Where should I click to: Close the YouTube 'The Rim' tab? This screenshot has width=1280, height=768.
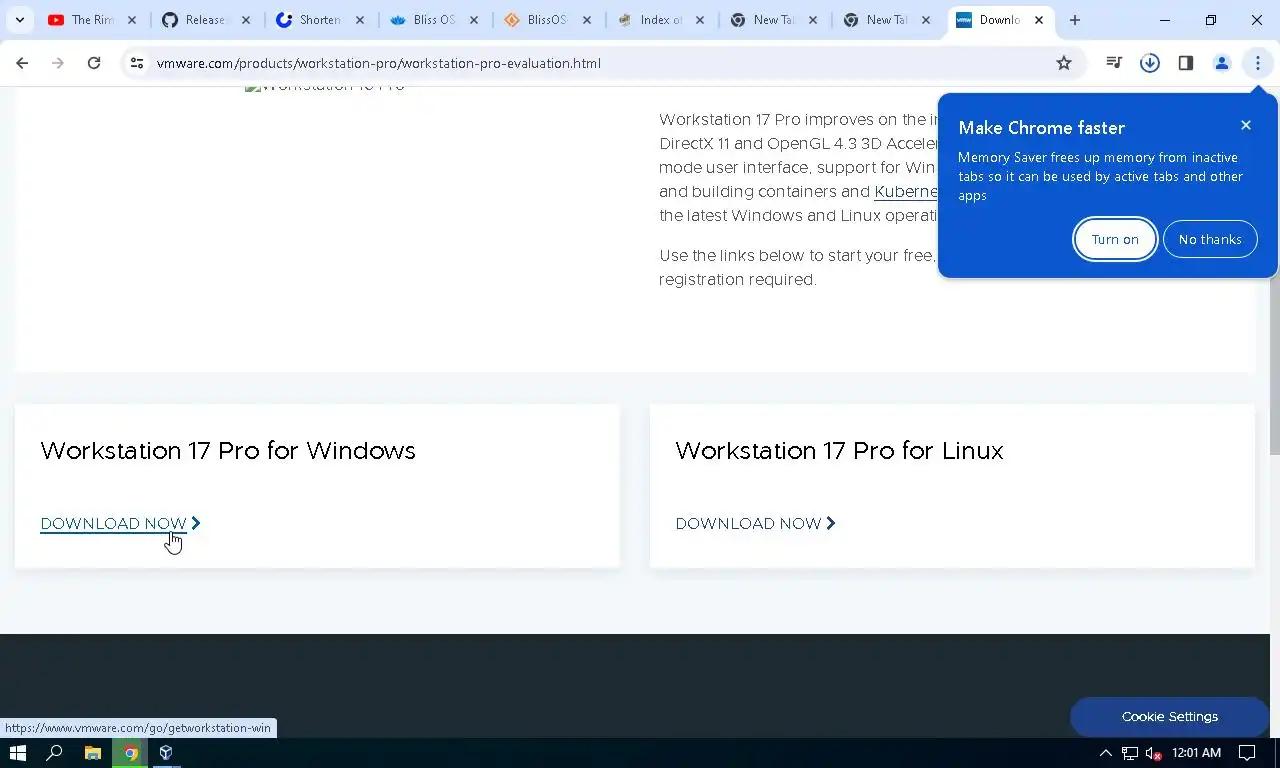131,20
